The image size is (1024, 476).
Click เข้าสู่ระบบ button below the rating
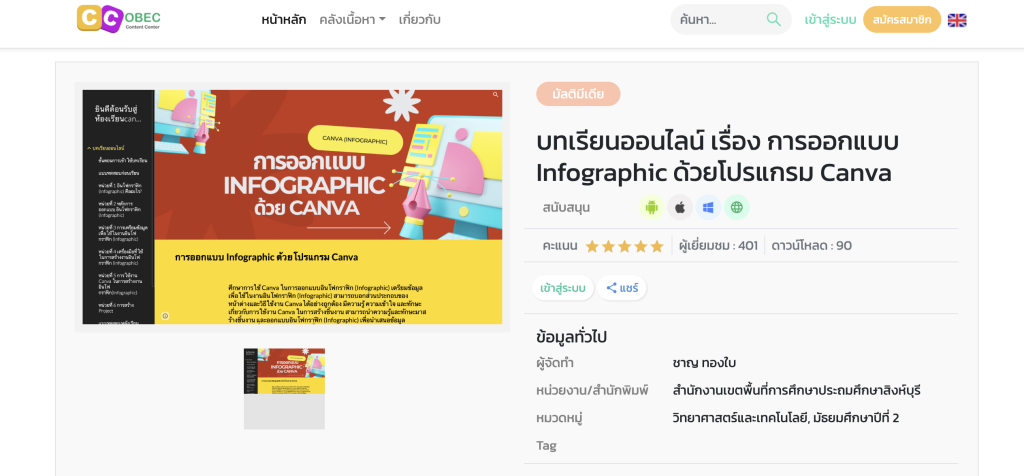coord(563,288)
